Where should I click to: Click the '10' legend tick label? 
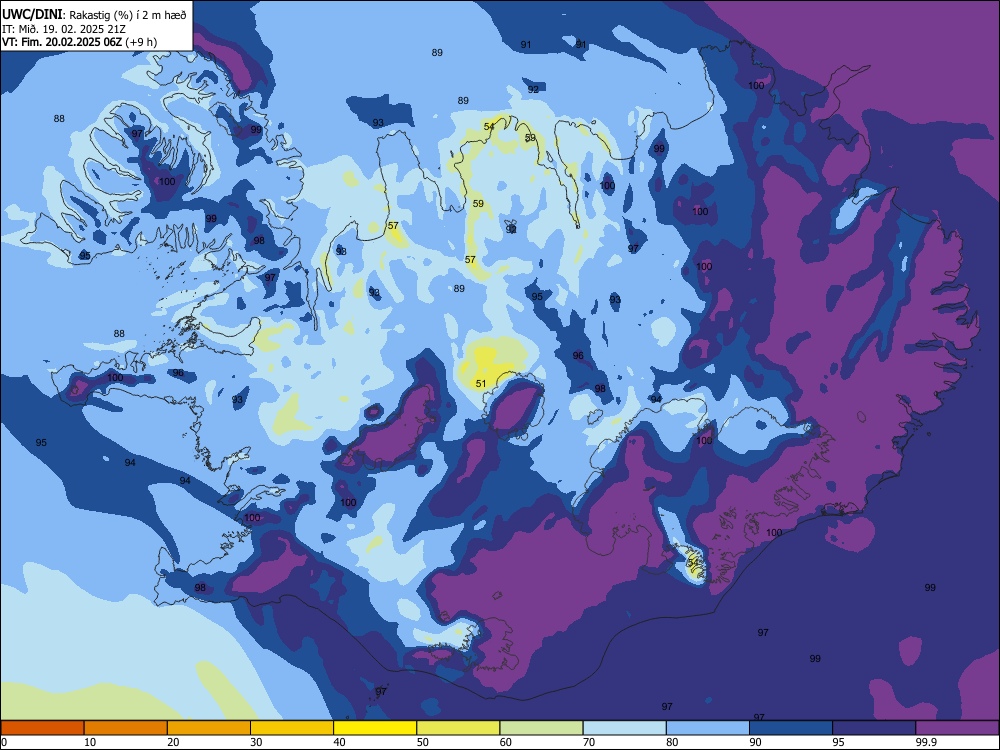click(x=90, y=742)
